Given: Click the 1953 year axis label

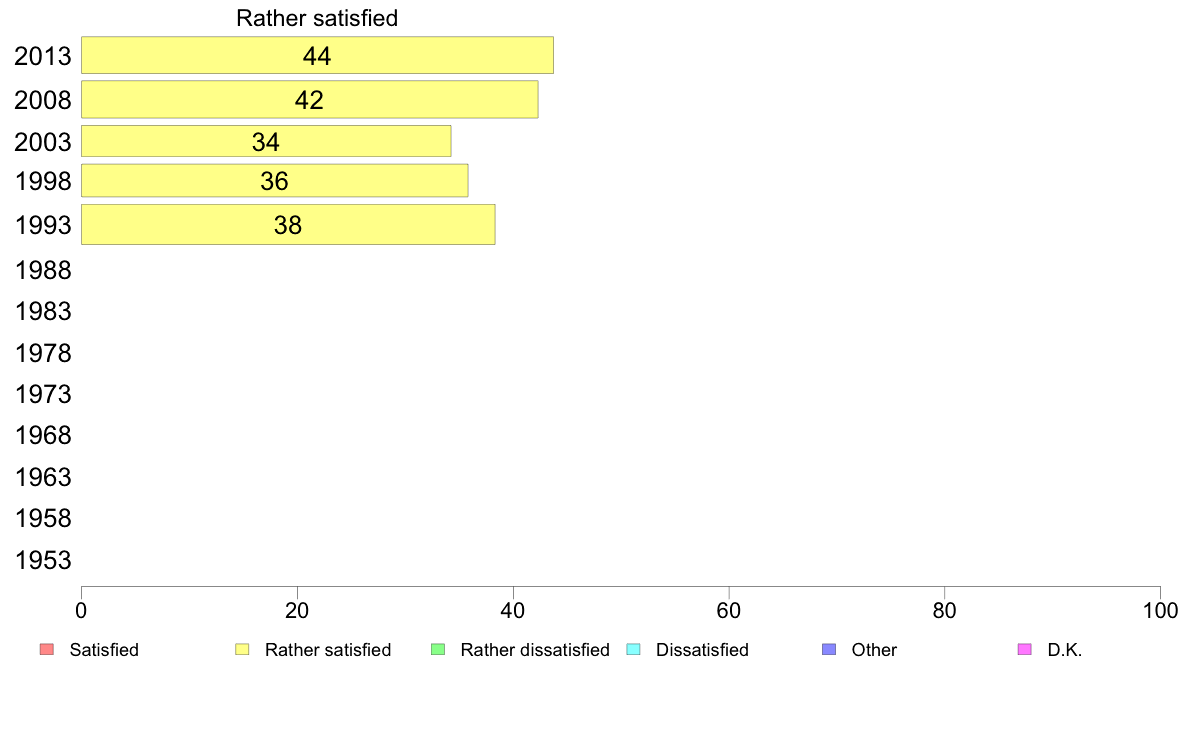Looking at the screenshot, I should click(x=42, y=560).
